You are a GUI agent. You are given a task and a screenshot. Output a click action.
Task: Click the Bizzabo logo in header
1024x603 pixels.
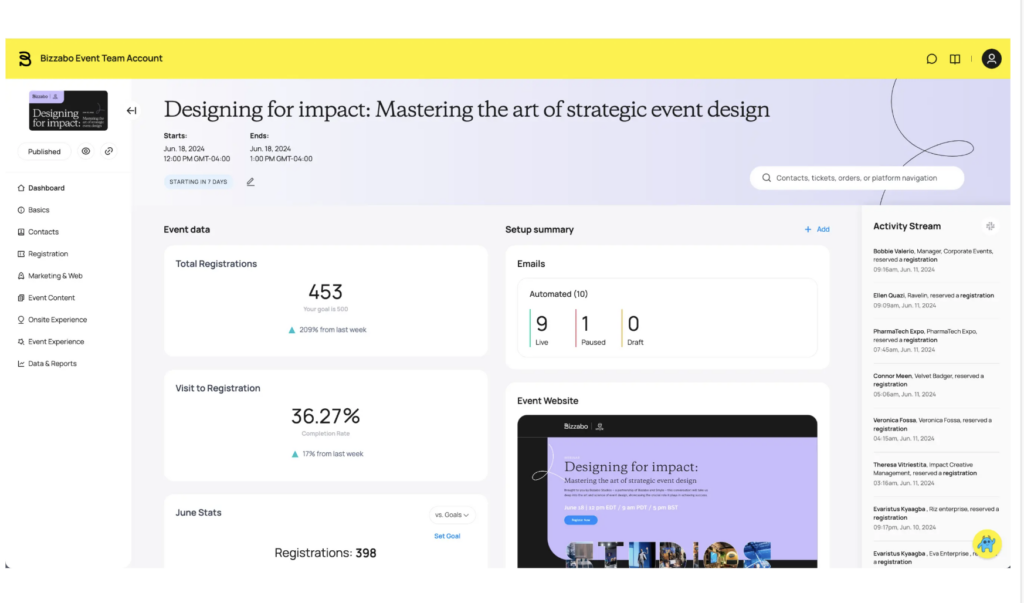25,59
